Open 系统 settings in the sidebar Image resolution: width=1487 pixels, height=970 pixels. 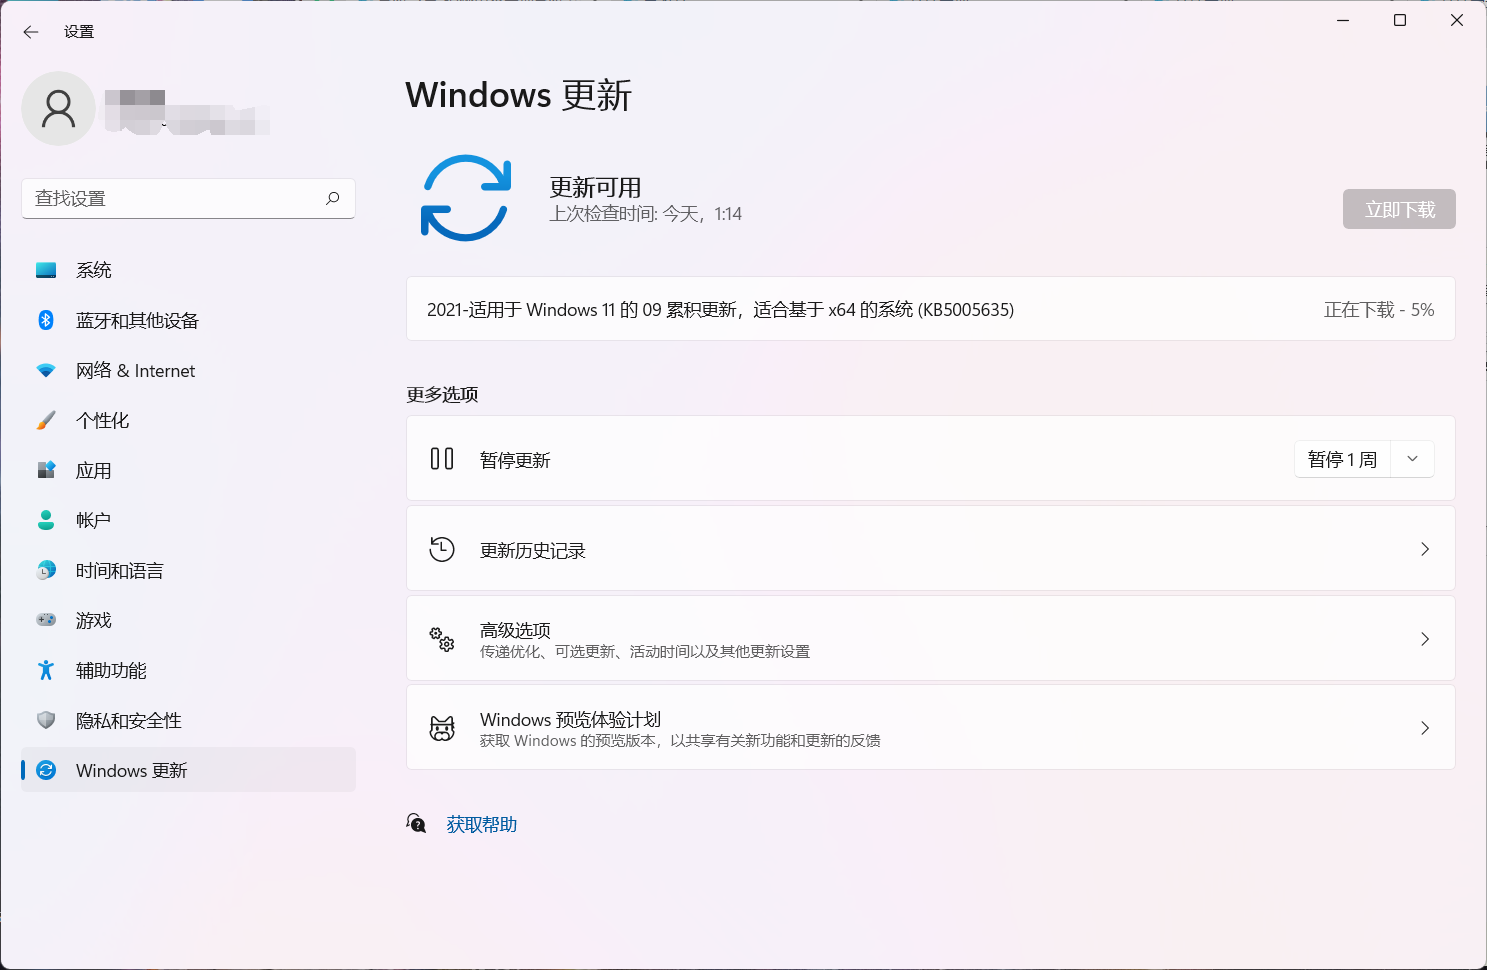[188, 270]
